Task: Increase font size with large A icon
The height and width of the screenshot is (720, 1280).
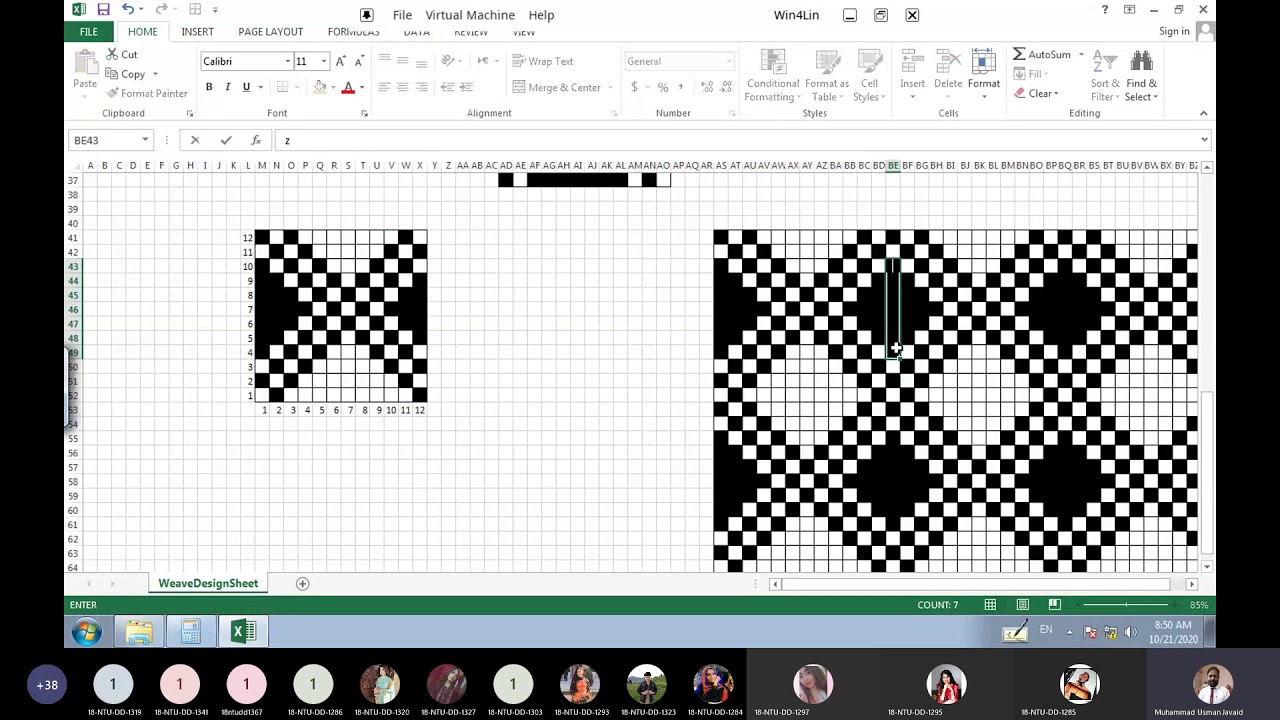Action: coord(340,62)
